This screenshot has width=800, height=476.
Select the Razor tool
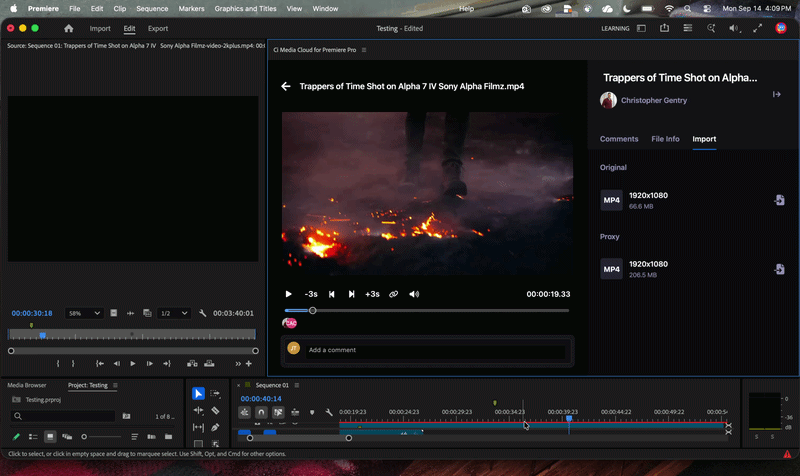(x=215, y=410)
